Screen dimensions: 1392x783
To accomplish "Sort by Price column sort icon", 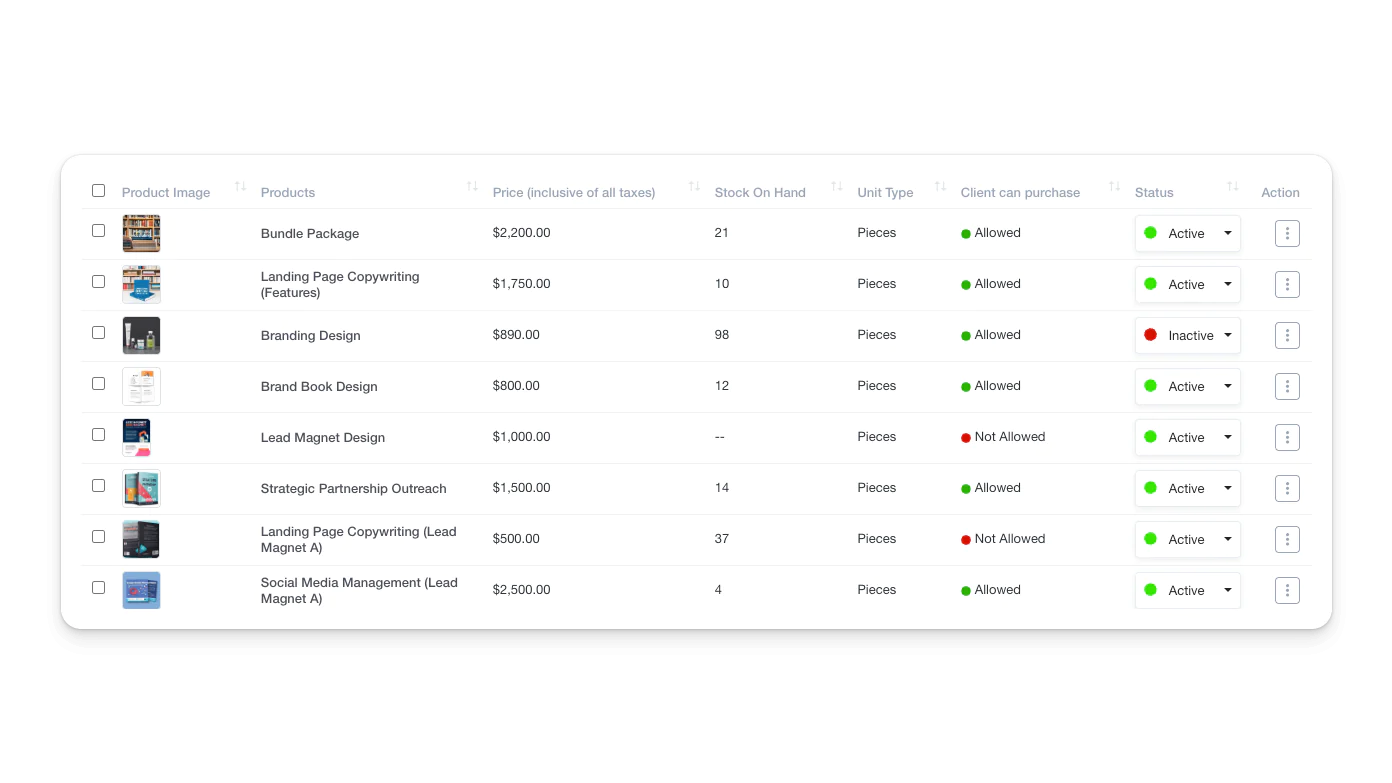I will tap(694, 187).
